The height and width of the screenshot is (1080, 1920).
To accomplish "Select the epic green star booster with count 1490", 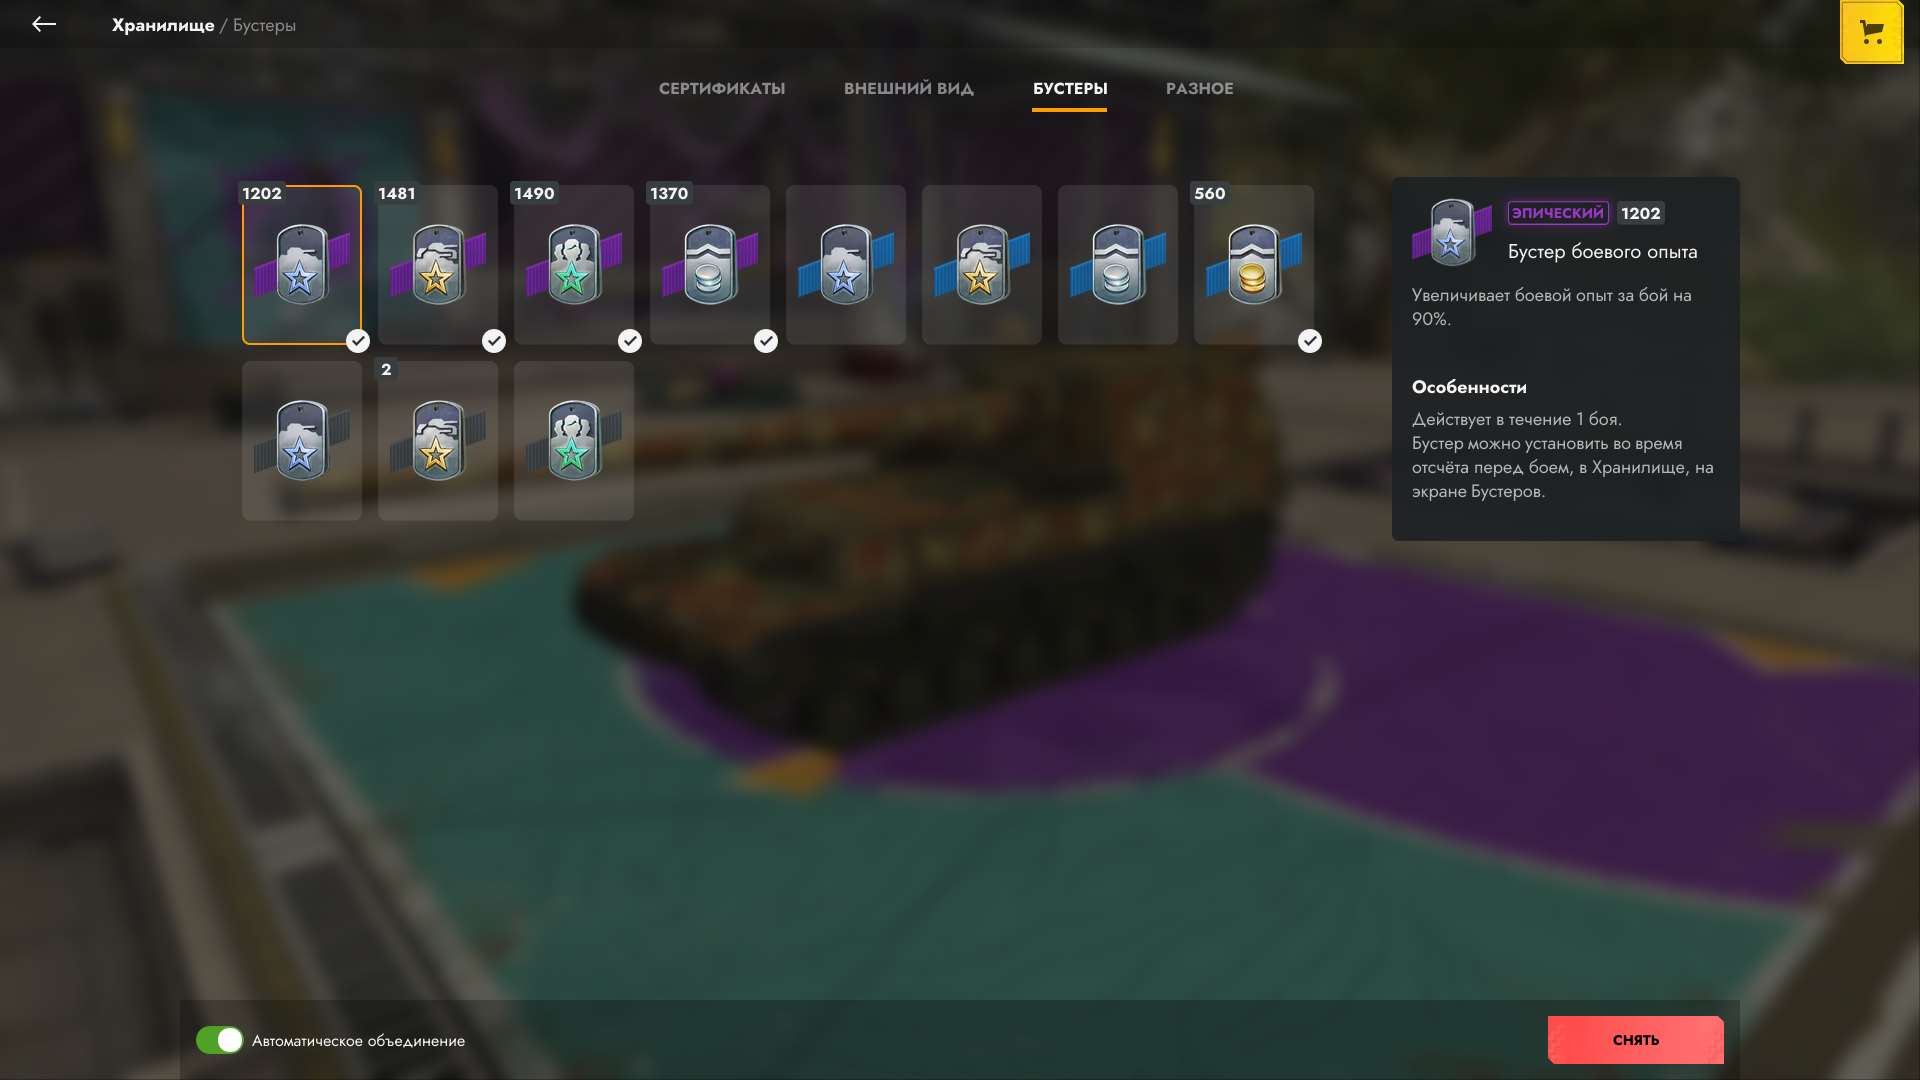I will coord(573,265).
